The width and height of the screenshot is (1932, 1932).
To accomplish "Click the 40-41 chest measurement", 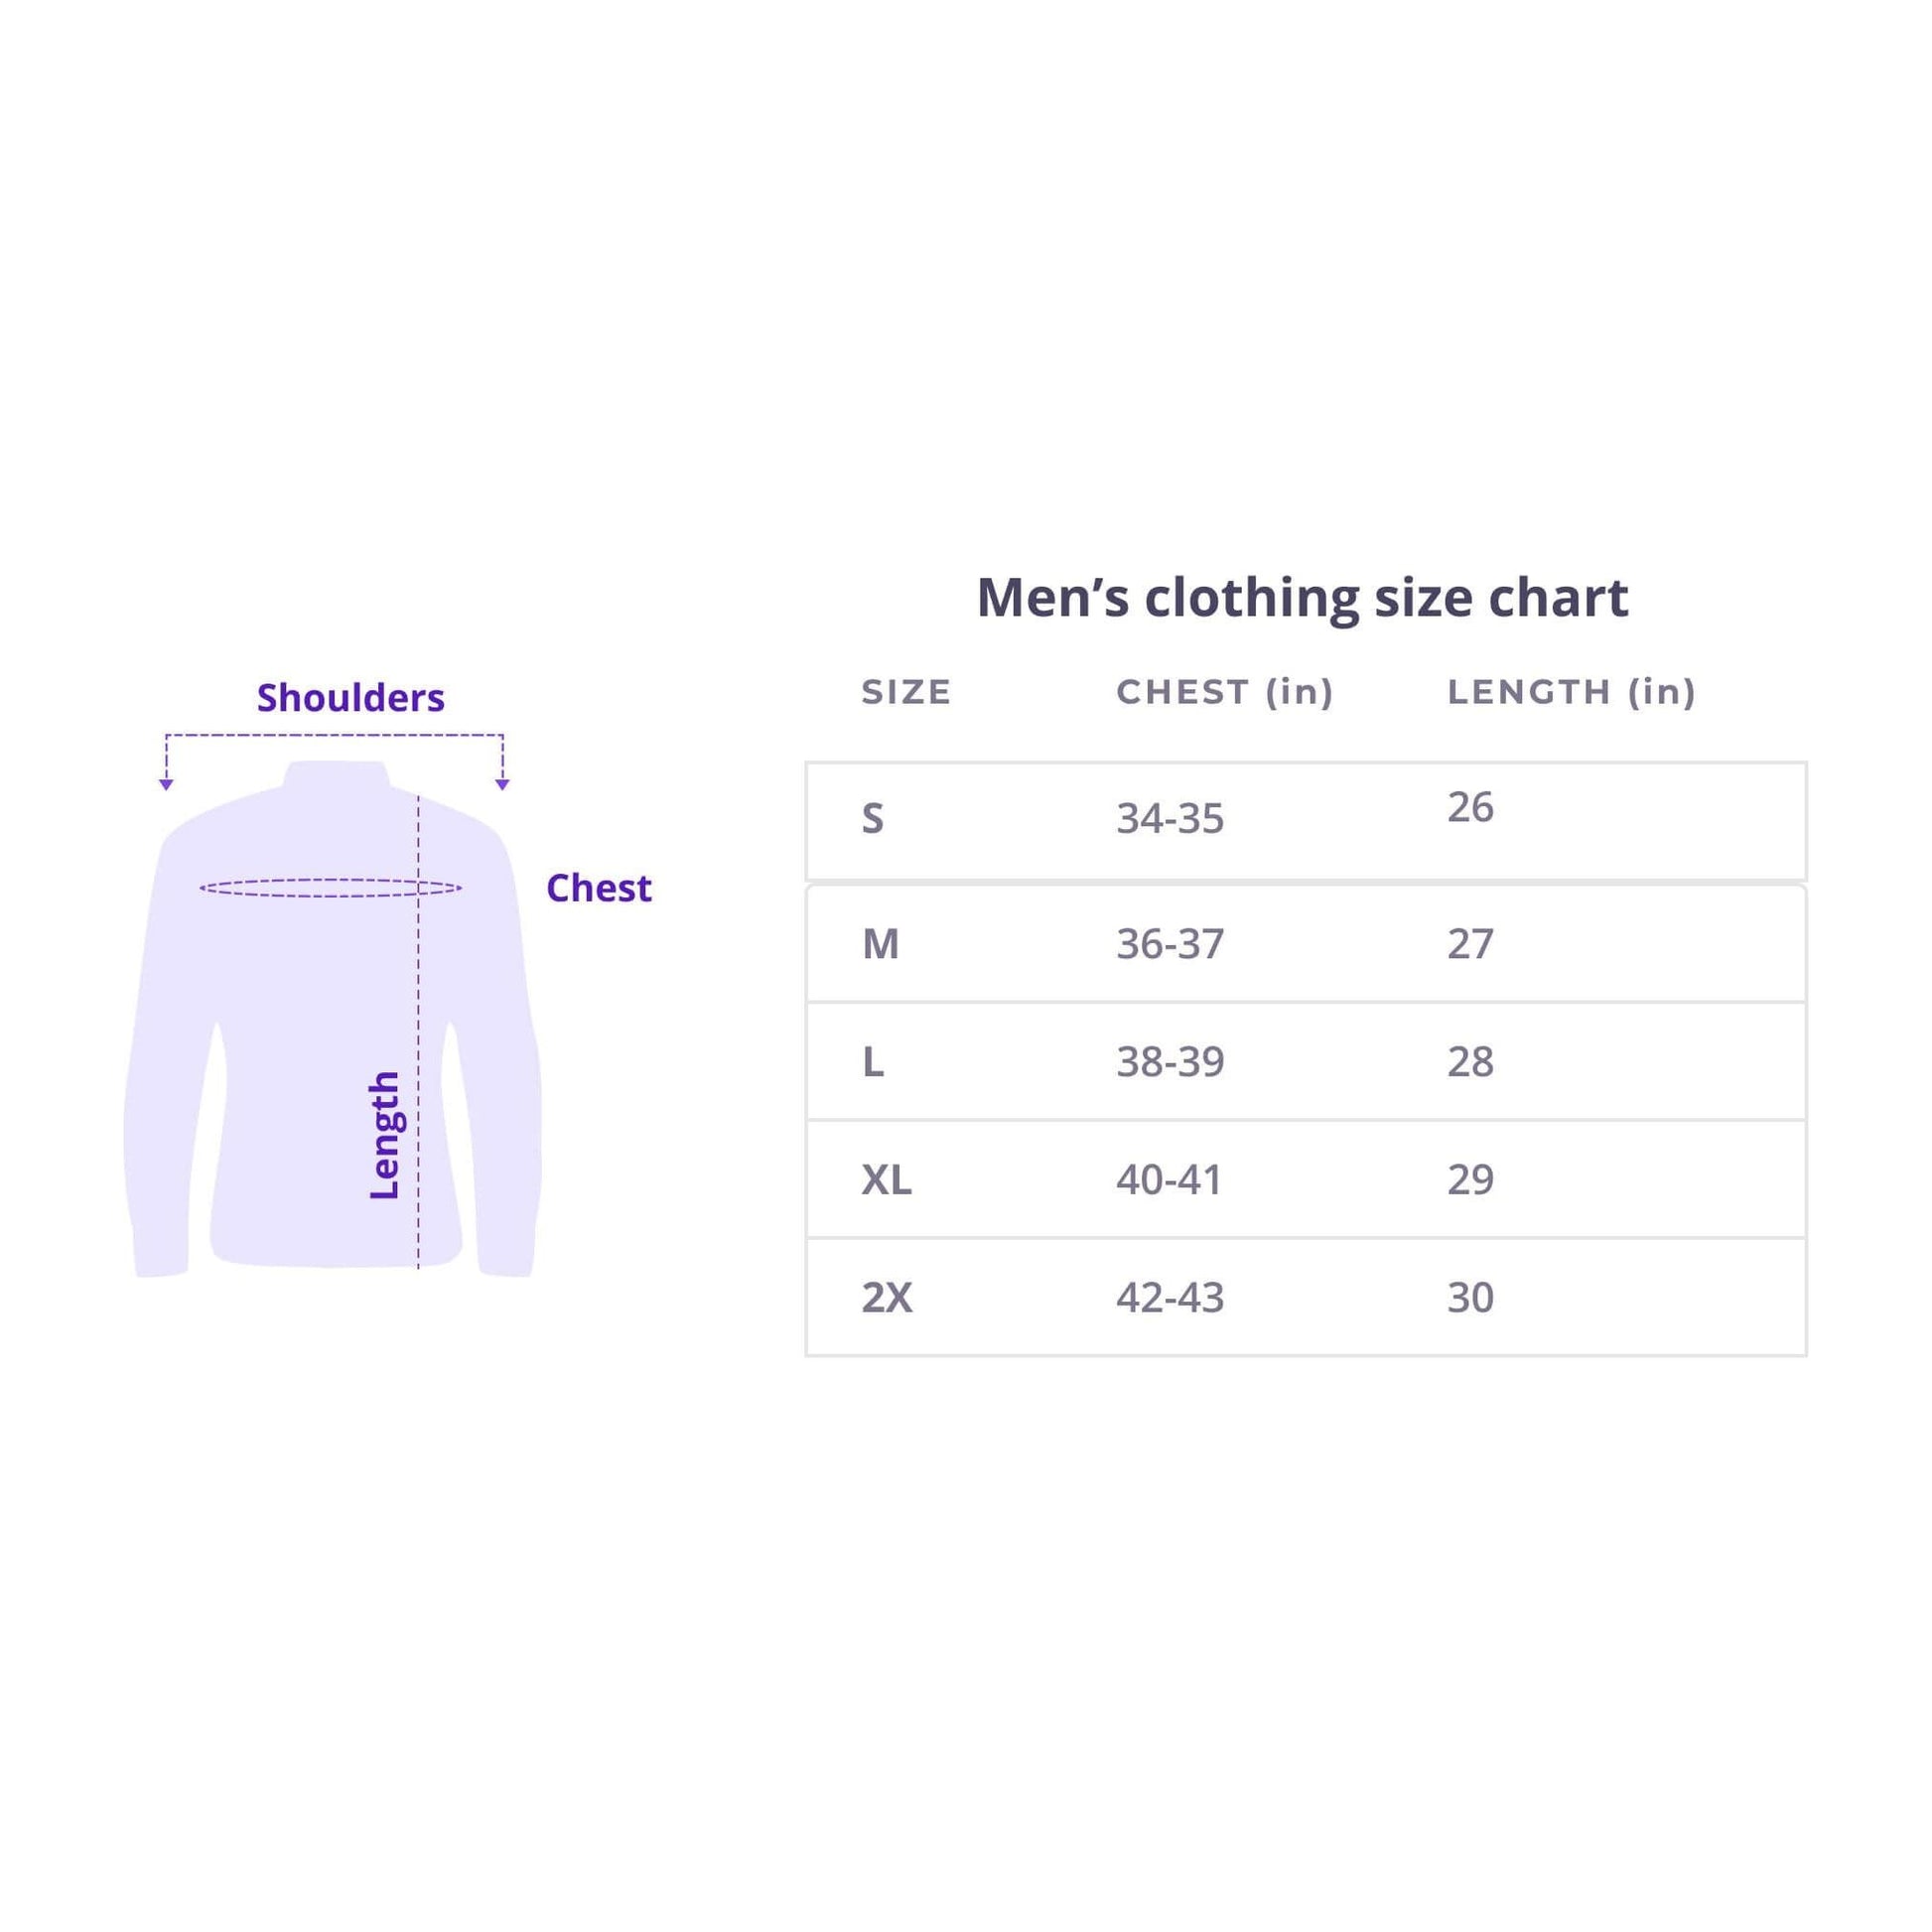I will pos(1169,1180).
